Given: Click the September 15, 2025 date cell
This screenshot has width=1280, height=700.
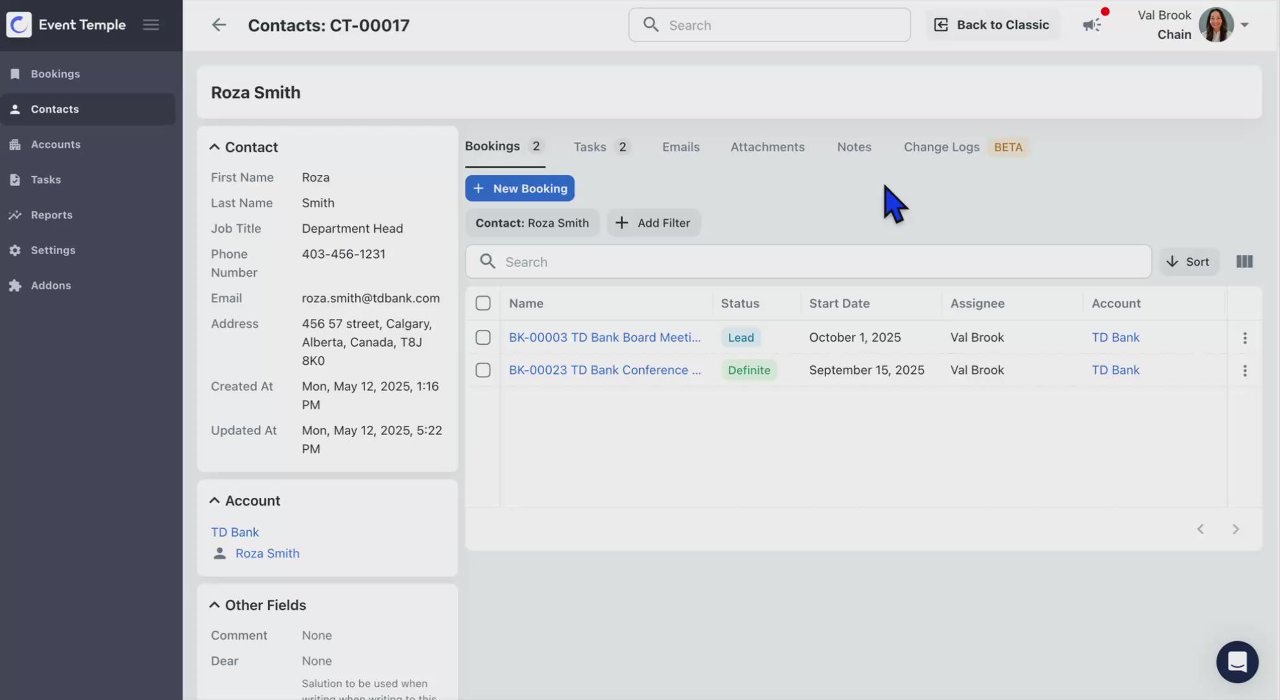Looking at the screenshot, I should (x=867, y=370).
